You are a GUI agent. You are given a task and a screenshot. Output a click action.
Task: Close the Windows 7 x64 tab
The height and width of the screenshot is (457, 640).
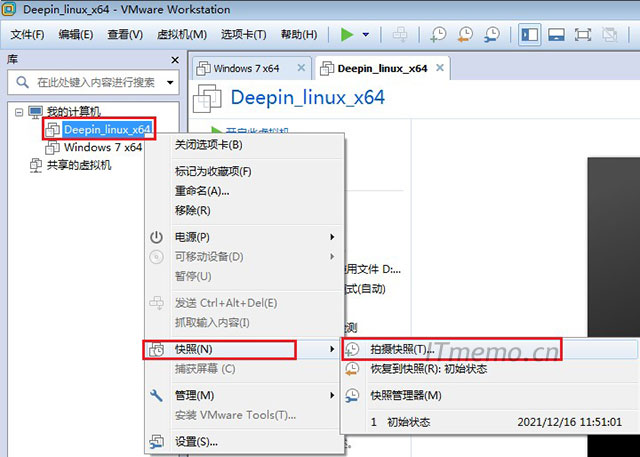click(301, 68)
